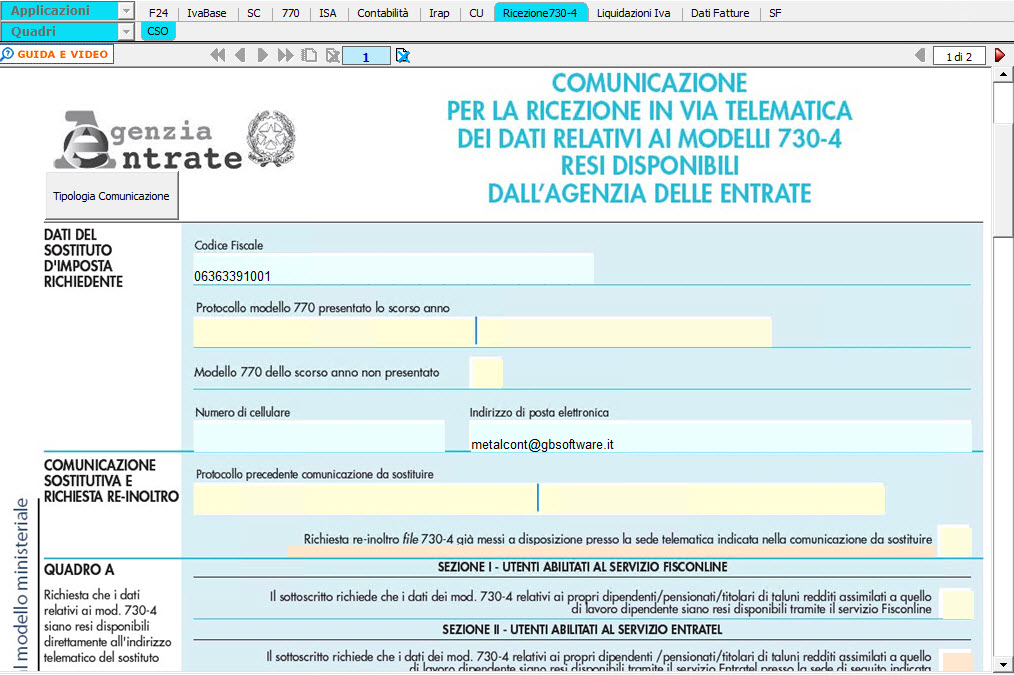This screenshot has width=1014, height=675.
Task: Click the Agenzia Entrate logo
Action: 175,140
